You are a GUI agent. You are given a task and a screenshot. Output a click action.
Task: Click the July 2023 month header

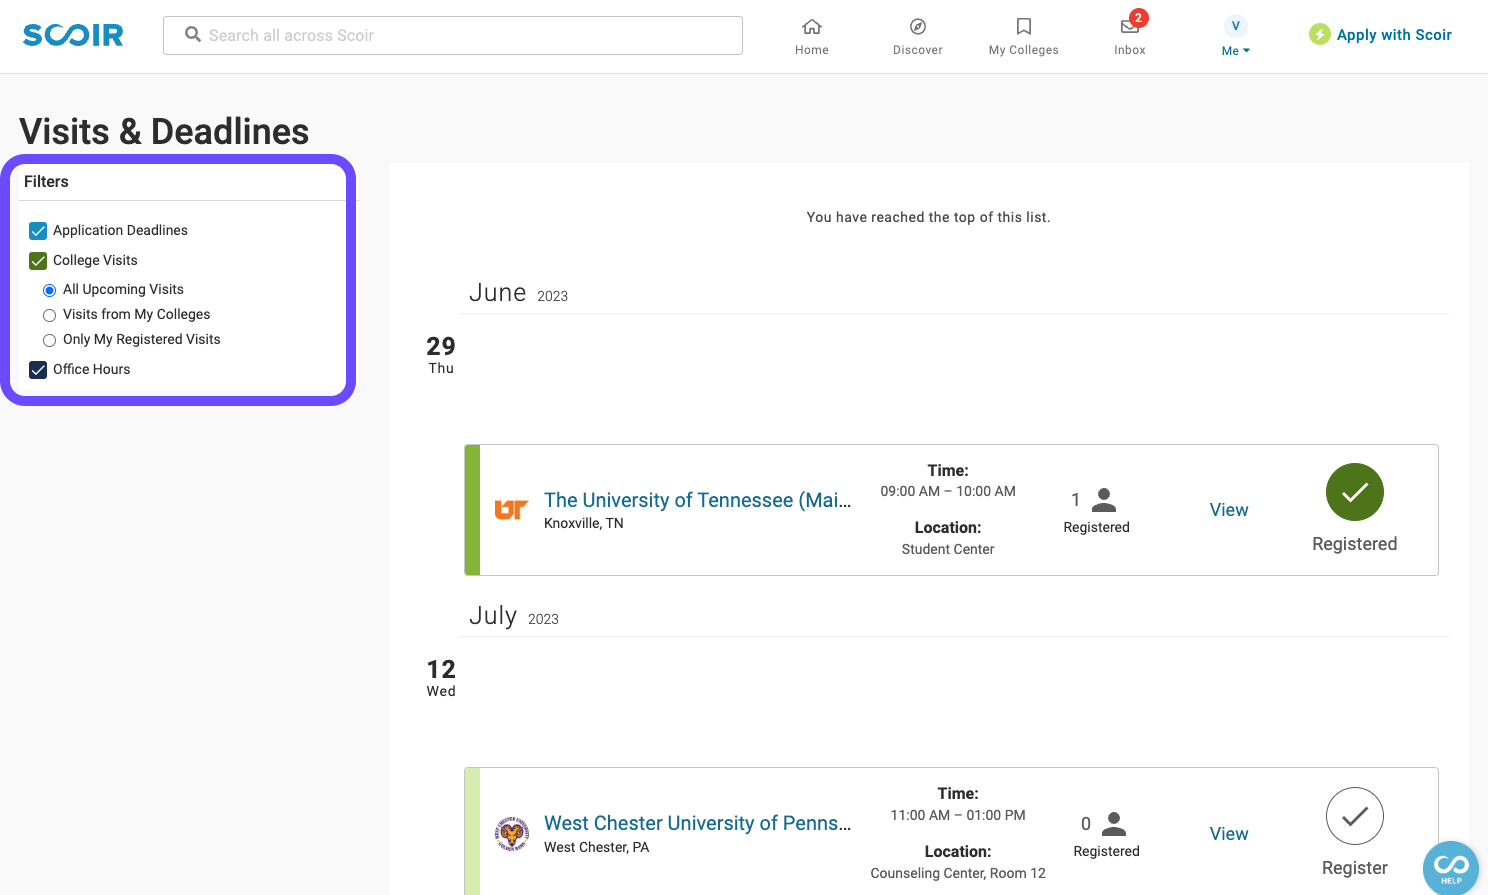point(514,616)
